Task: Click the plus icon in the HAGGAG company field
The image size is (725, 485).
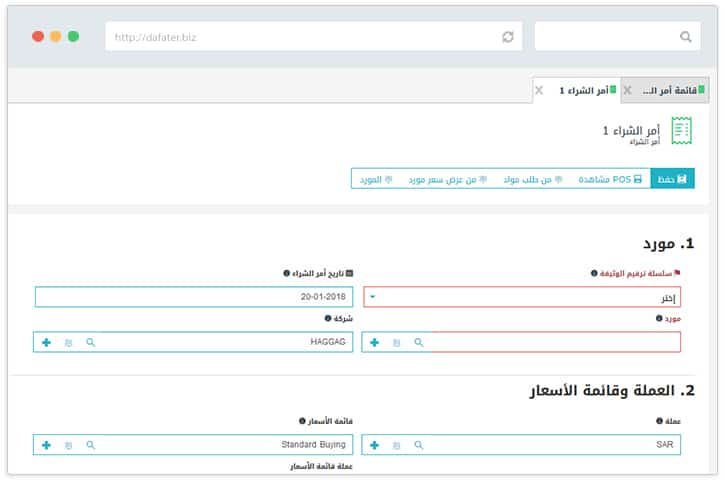Action: [x=46, y=342]
